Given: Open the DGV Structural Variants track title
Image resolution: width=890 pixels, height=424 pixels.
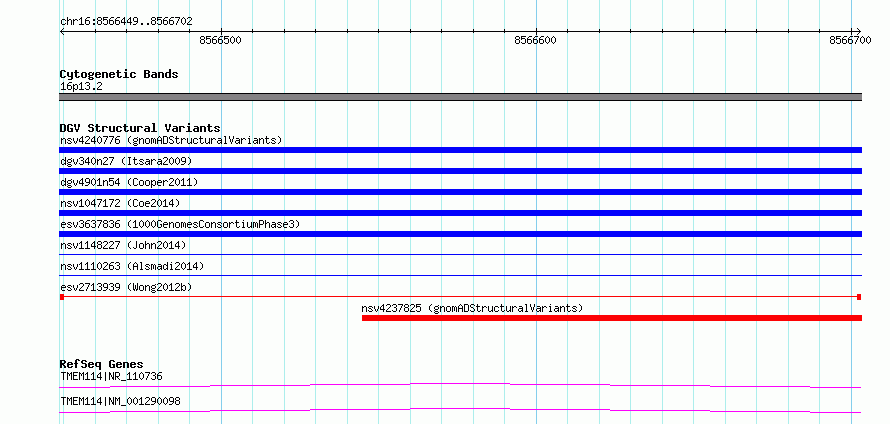Looking at the screenshot, I should (140, 128).
